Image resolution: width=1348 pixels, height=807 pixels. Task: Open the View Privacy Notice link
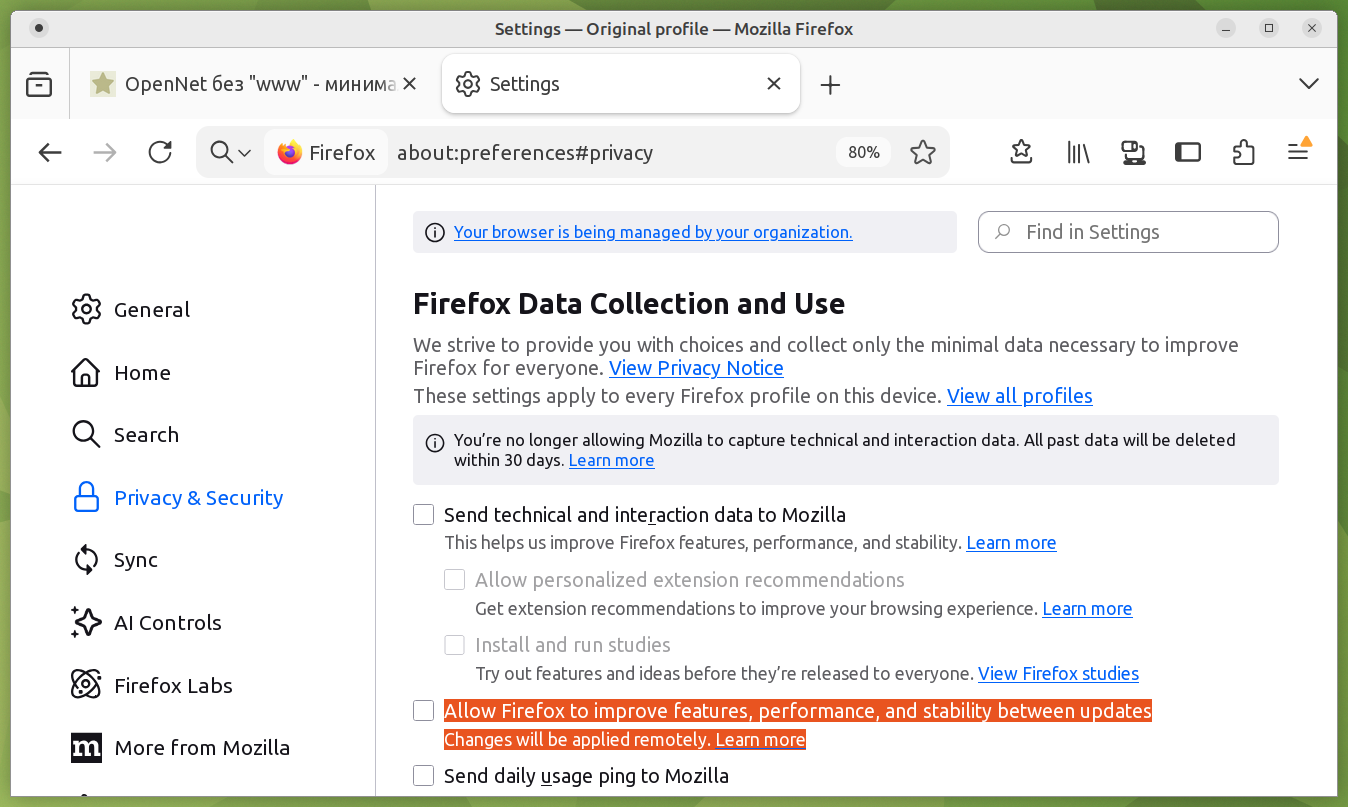pyautogui.click(x=696, y=368)
